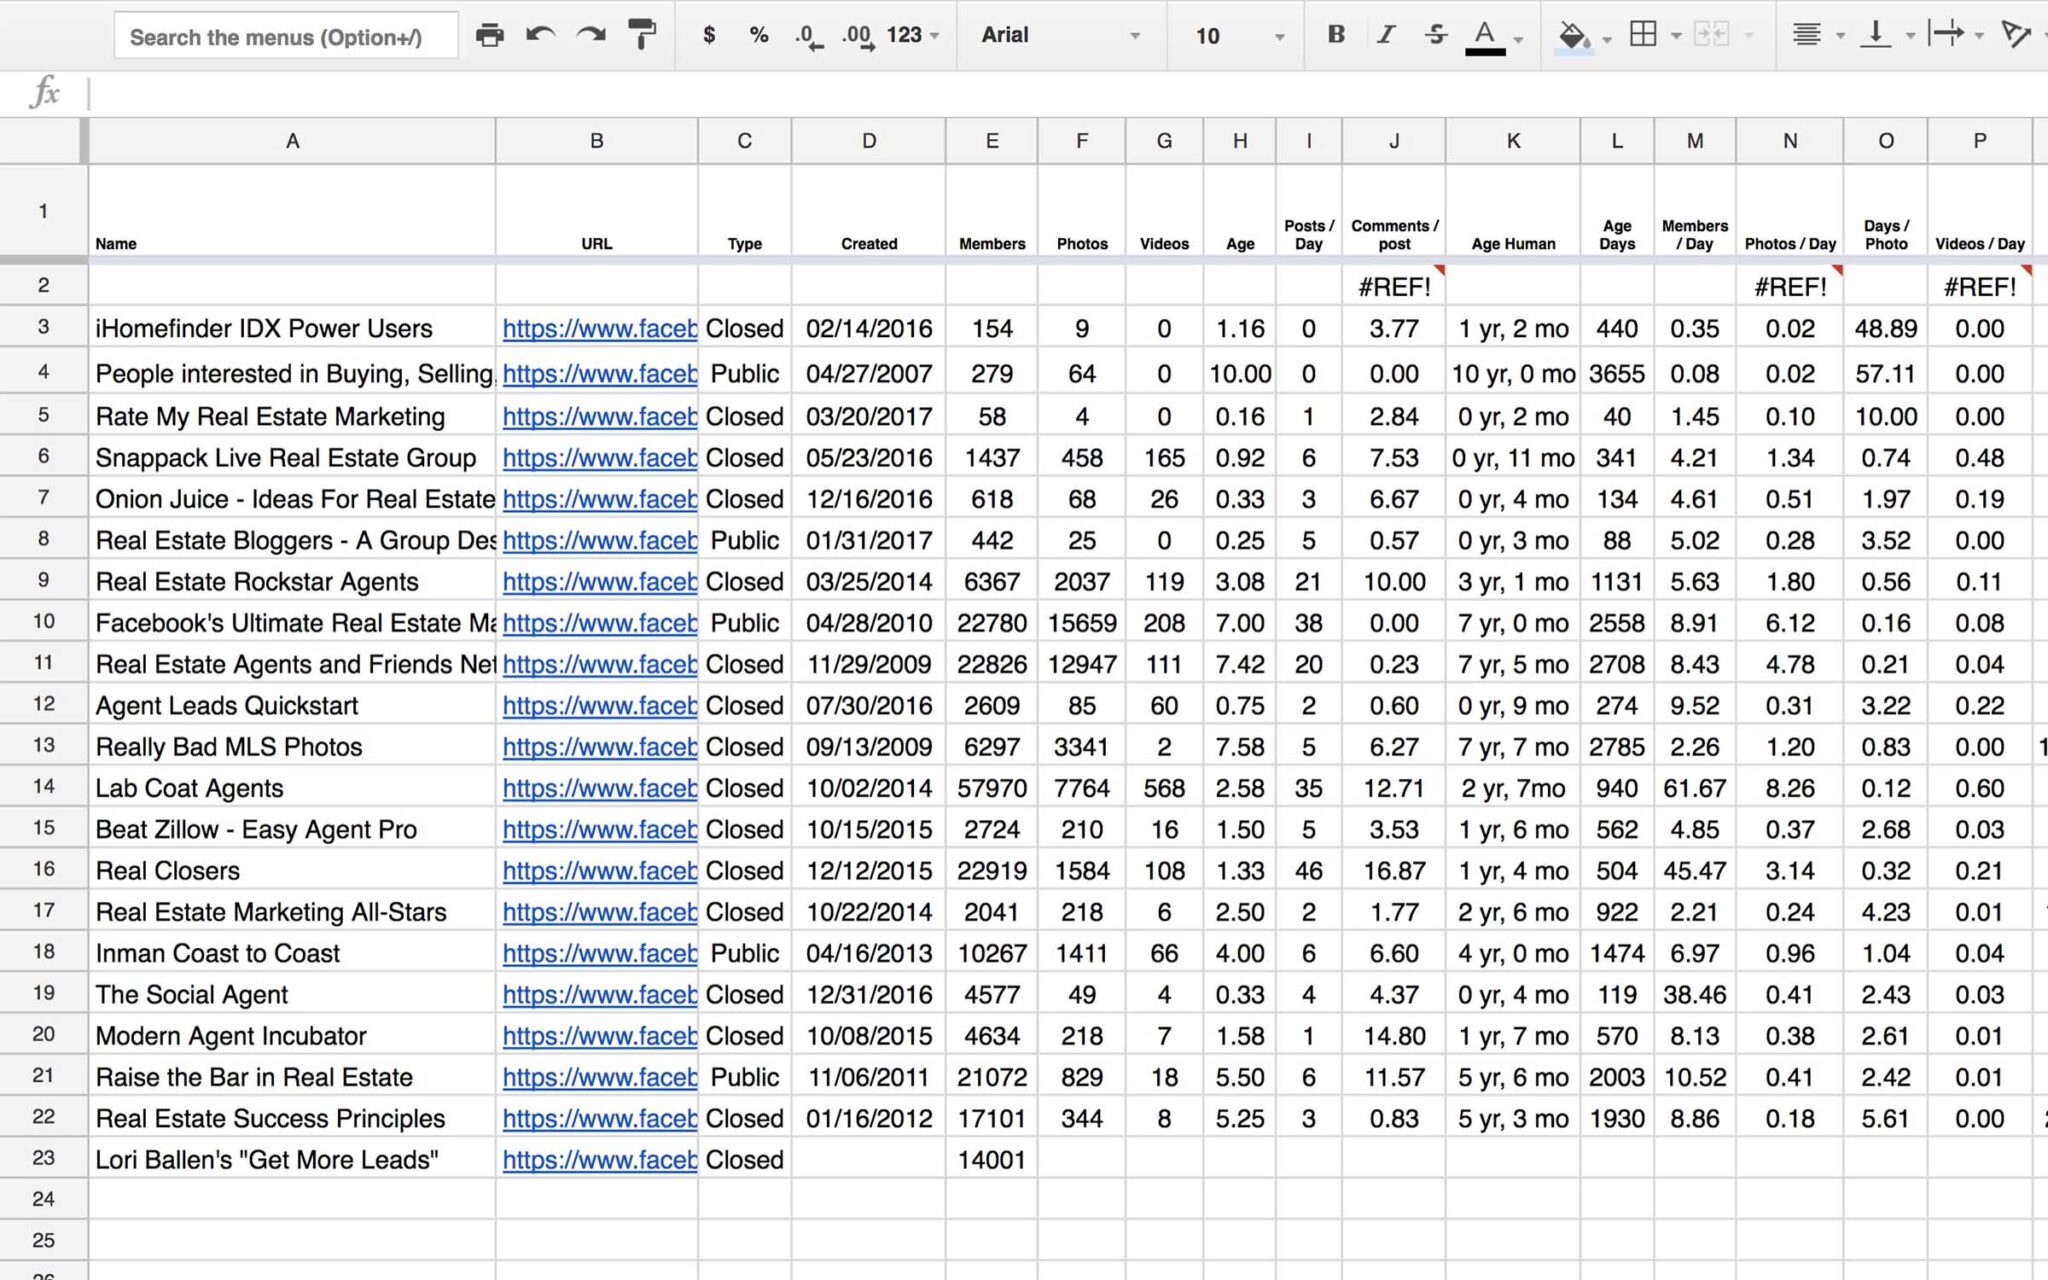Click the Search the menus field
The width and height of the screenshot is (2048, 1280).
286,37
